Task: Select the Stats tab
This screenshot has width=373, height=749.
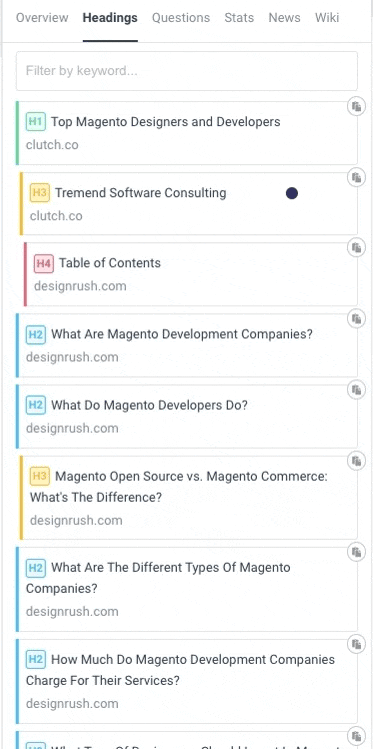Action: coord(239,18)
